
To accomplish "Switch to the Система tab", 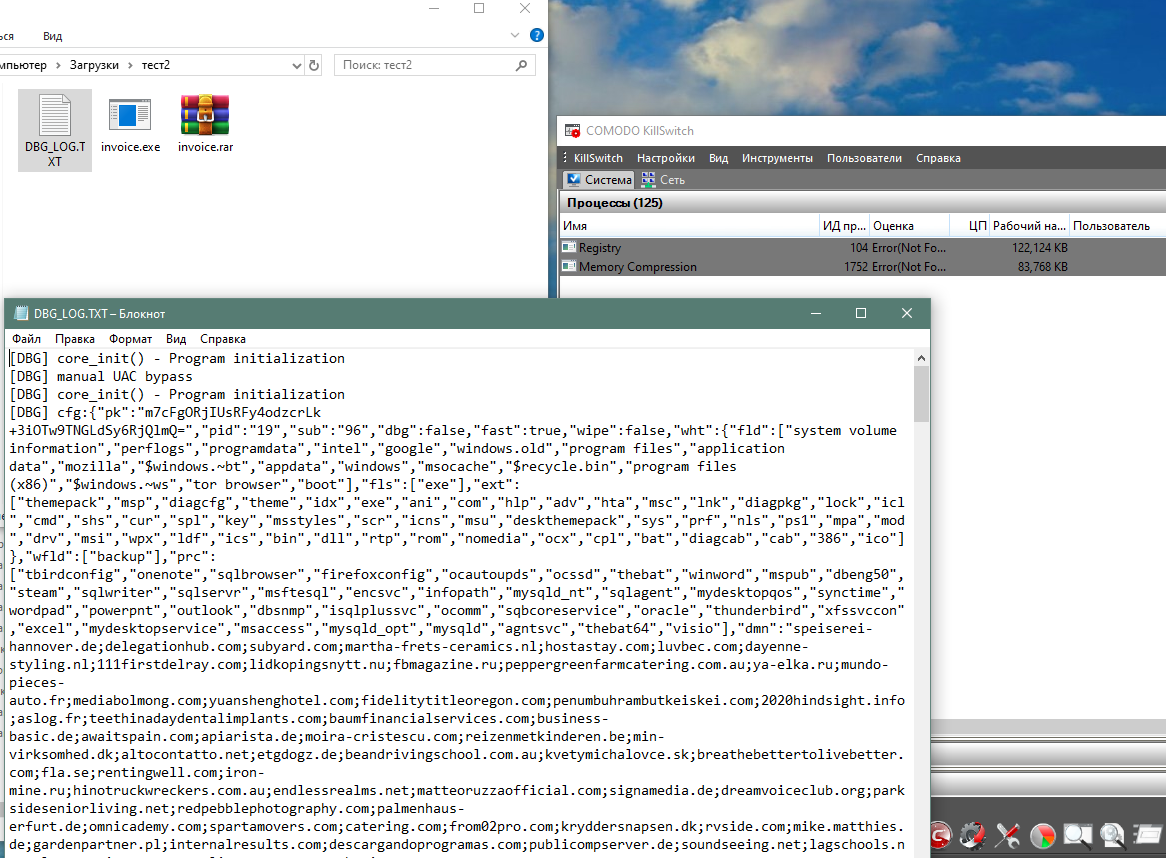I will (x=599, y=180).
